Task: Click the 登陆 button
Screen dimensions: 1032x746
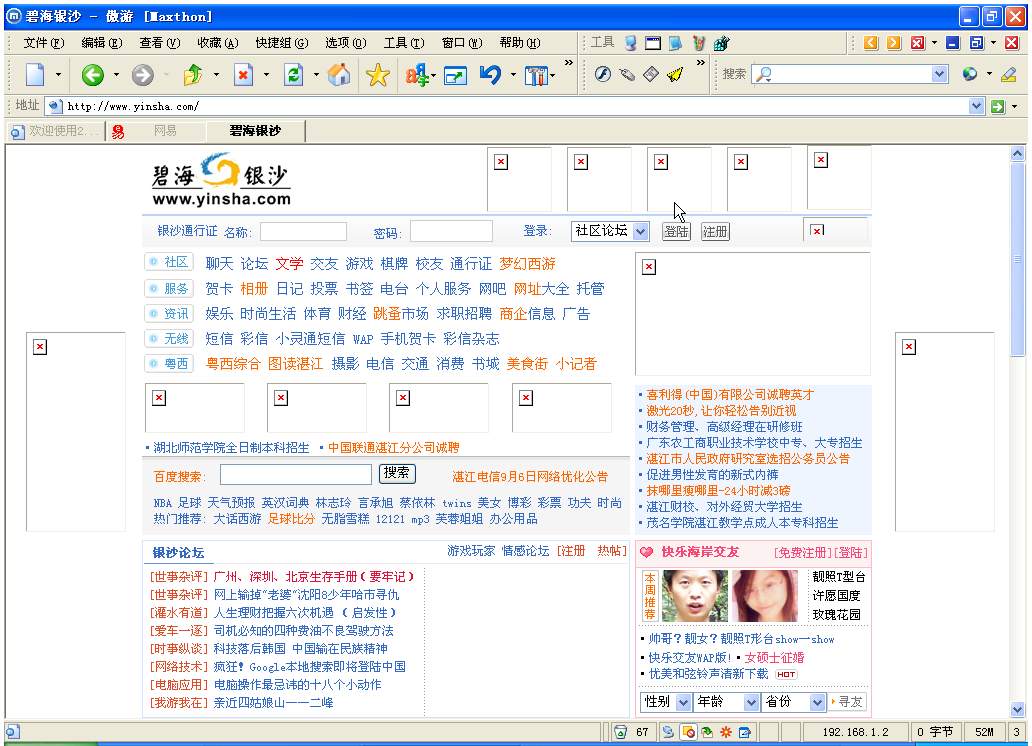Action: pyautogui.click(x=676, y=232)
